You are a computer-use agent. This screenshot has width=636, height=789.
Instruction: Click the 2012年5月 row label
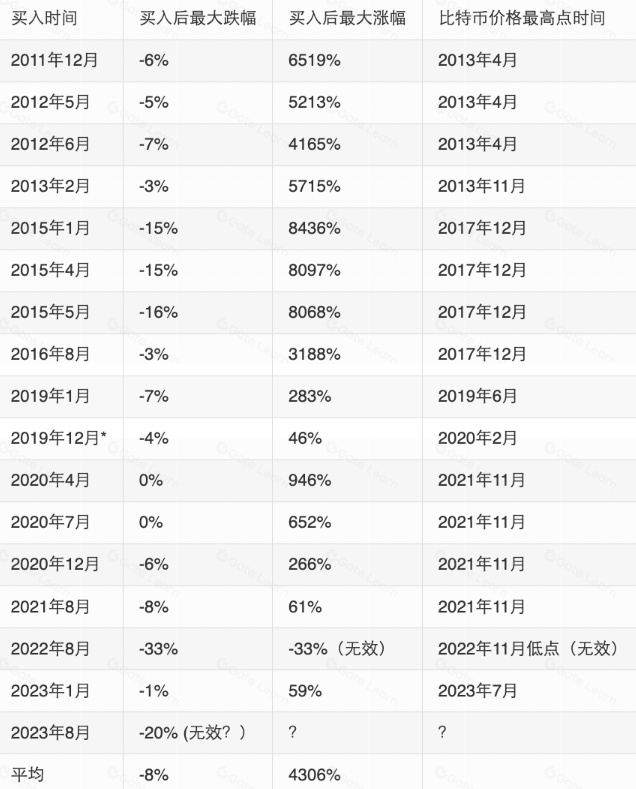[50, 102]
